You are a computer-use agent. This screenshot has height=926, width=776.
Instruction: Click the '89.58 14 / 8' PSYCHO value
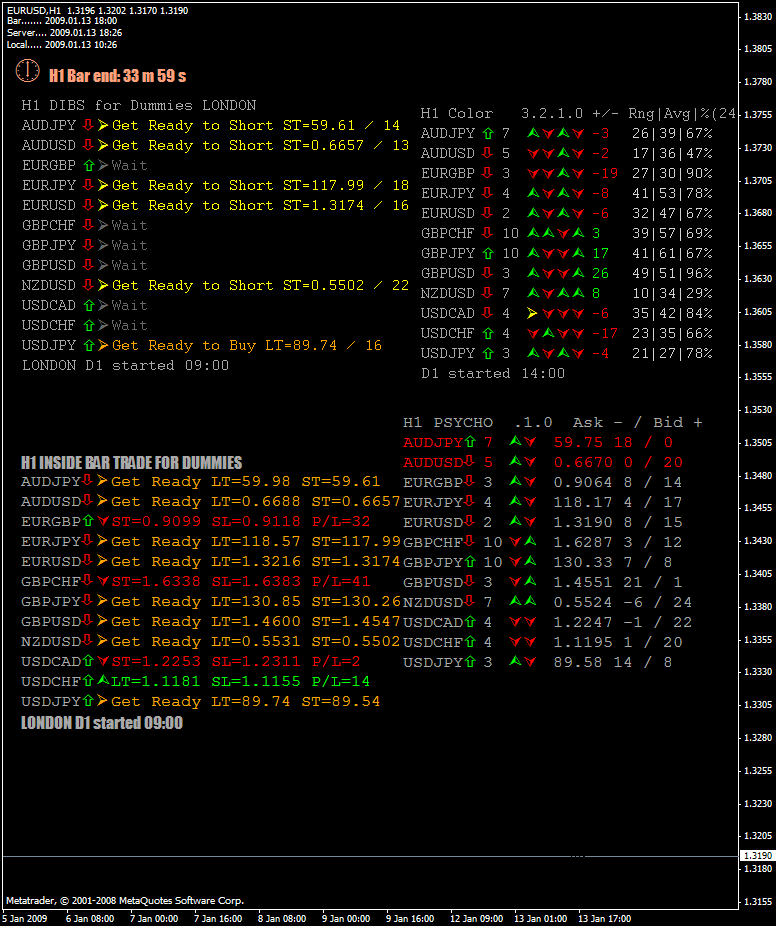613,662
